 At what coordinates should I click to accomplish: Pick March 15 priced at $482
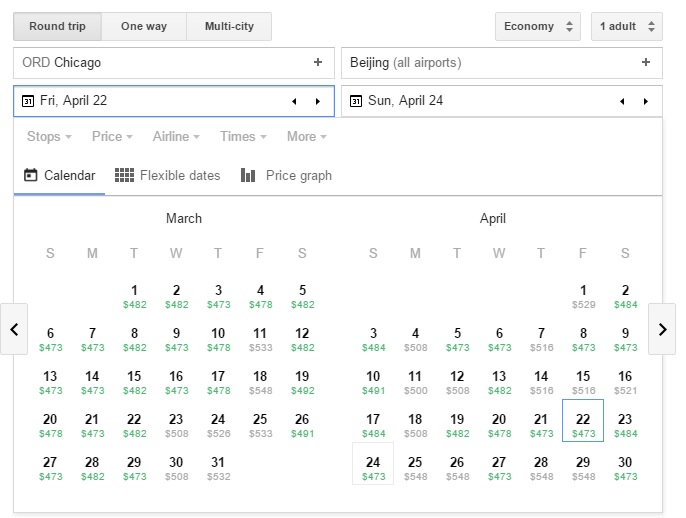click(134, 381)
